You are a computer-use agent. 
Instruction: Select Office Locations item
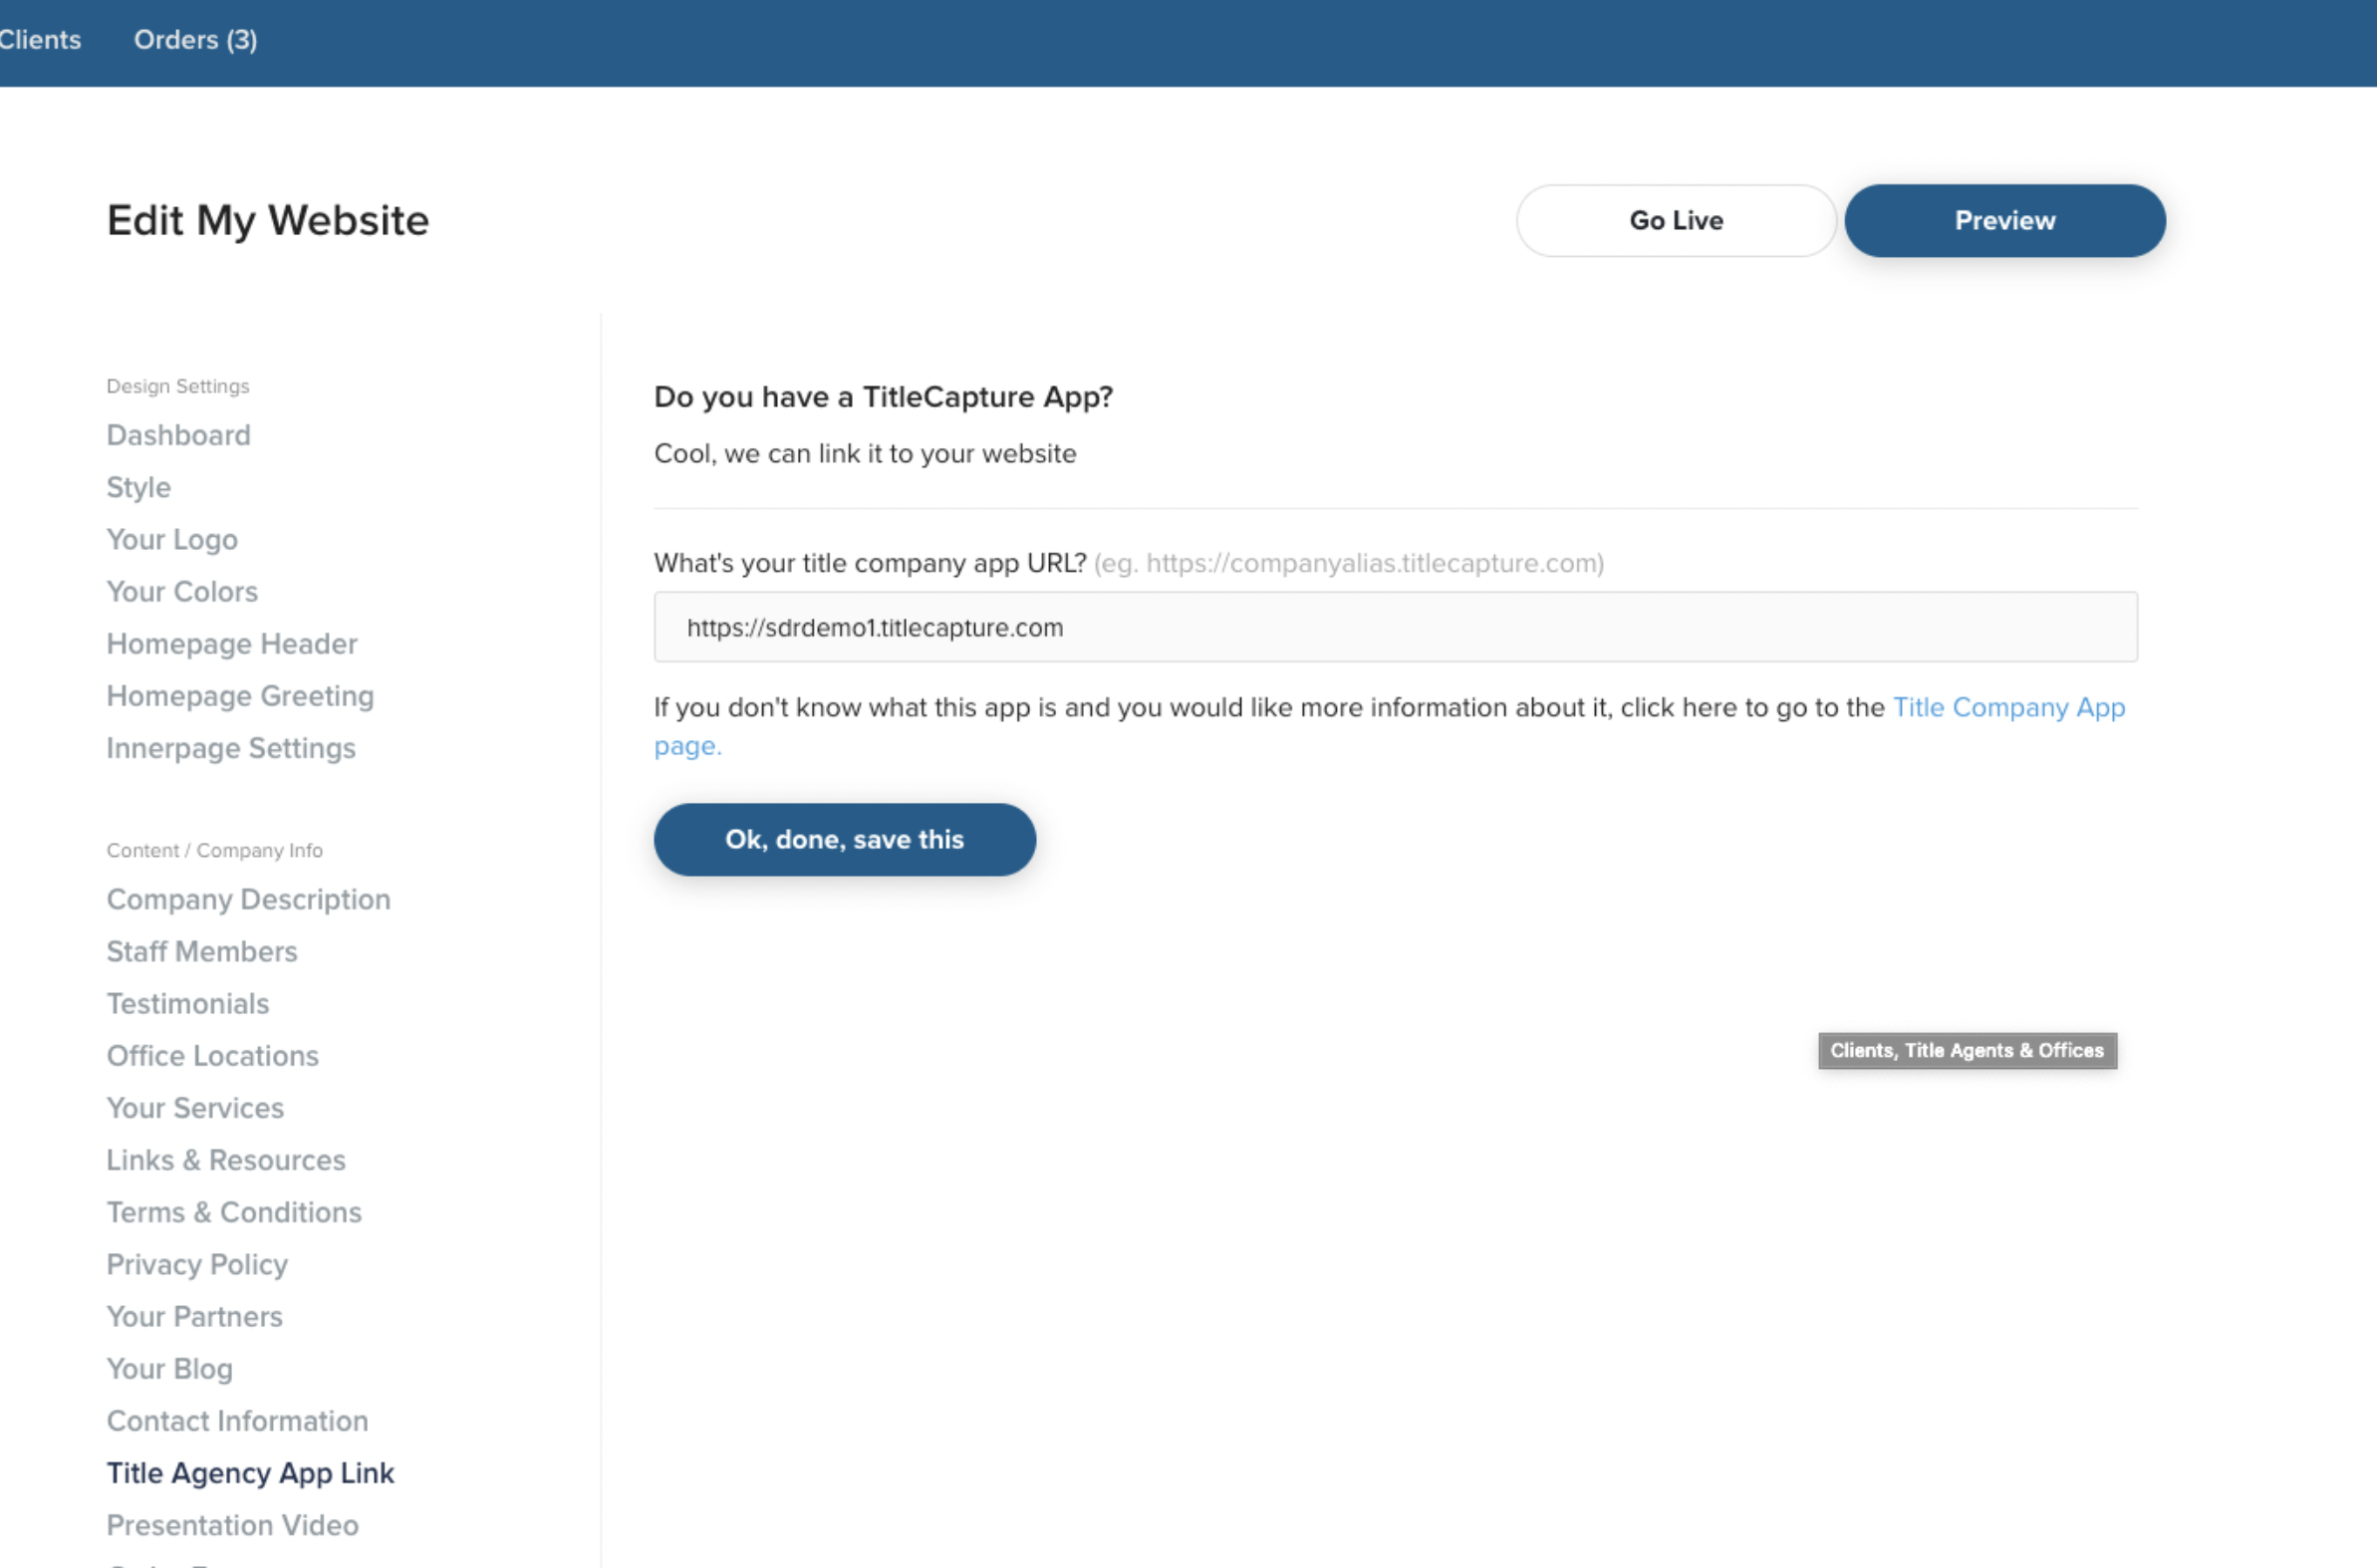pyautogui.click(x=212, y=1055)
